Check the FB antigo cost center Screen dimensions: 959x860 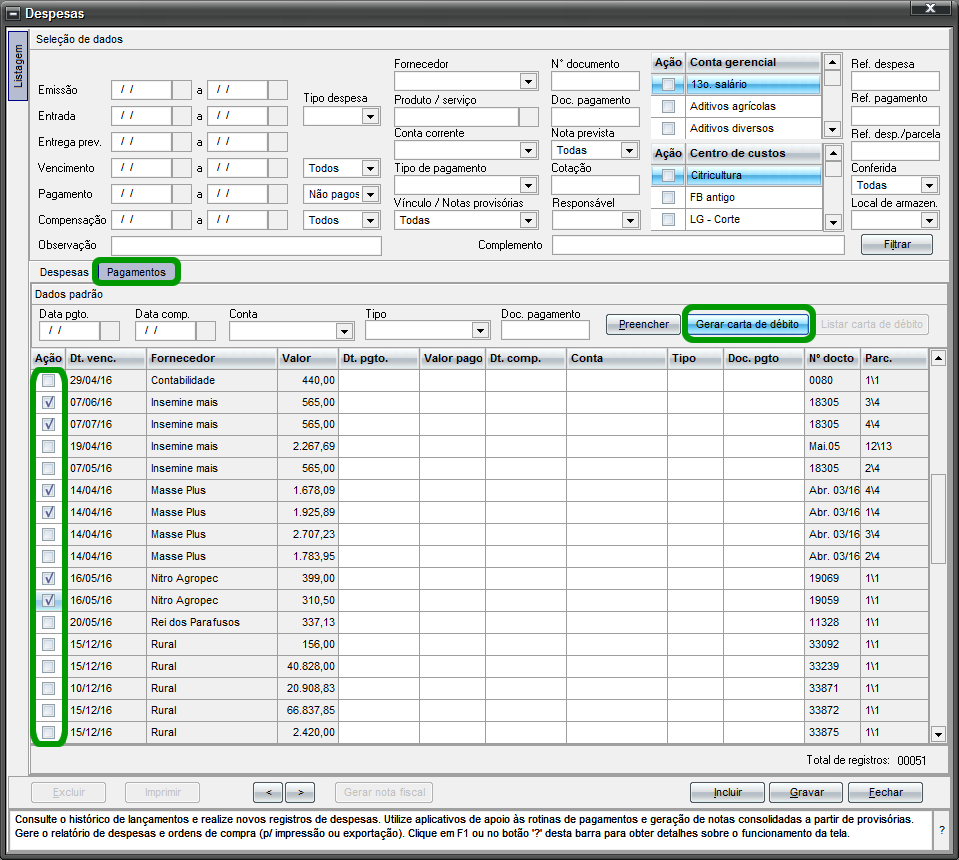[668, 198]
